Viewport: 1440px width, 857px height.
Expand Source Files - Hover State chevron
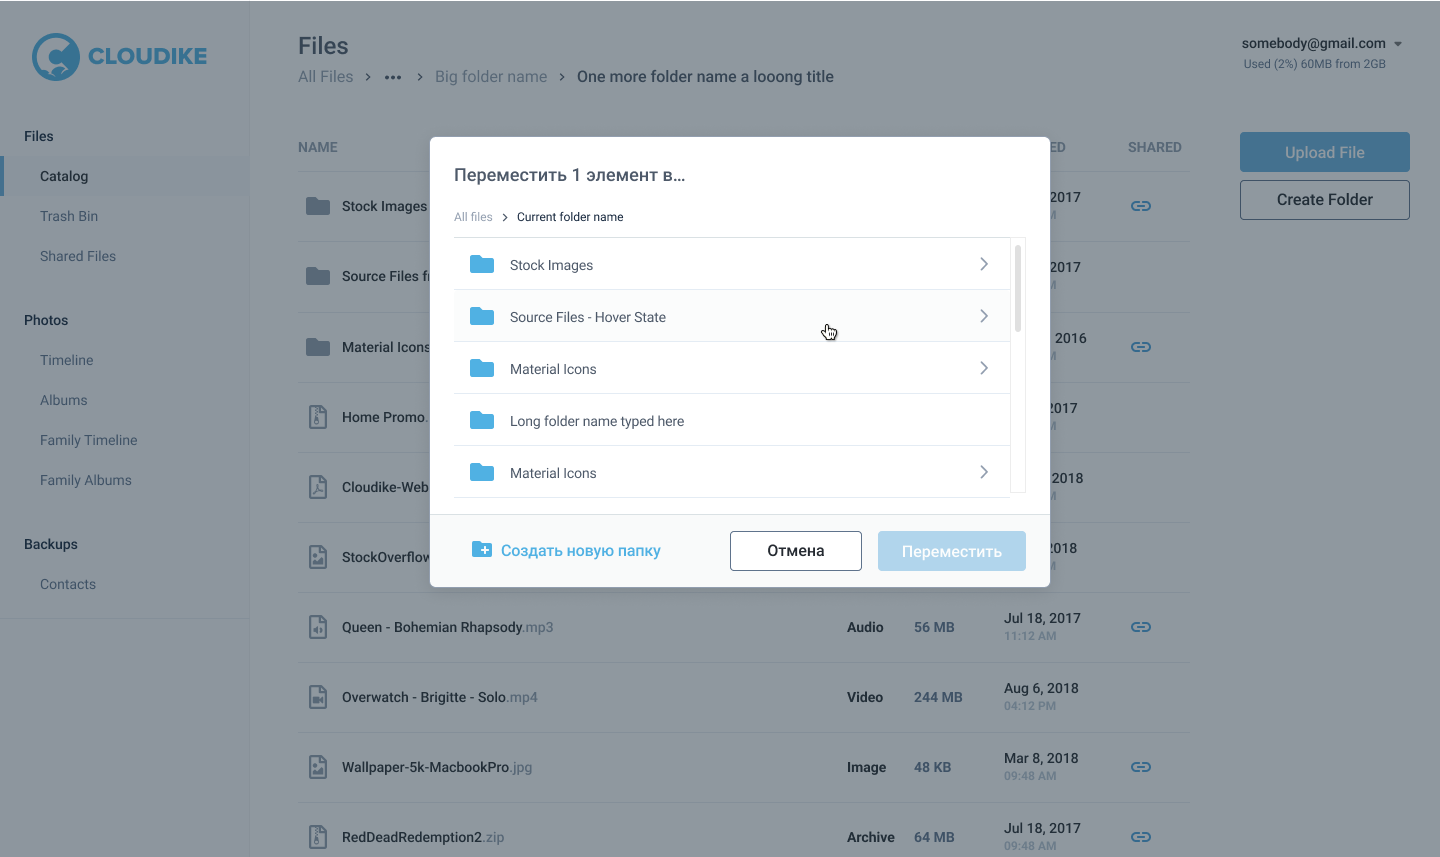point(984,316)
